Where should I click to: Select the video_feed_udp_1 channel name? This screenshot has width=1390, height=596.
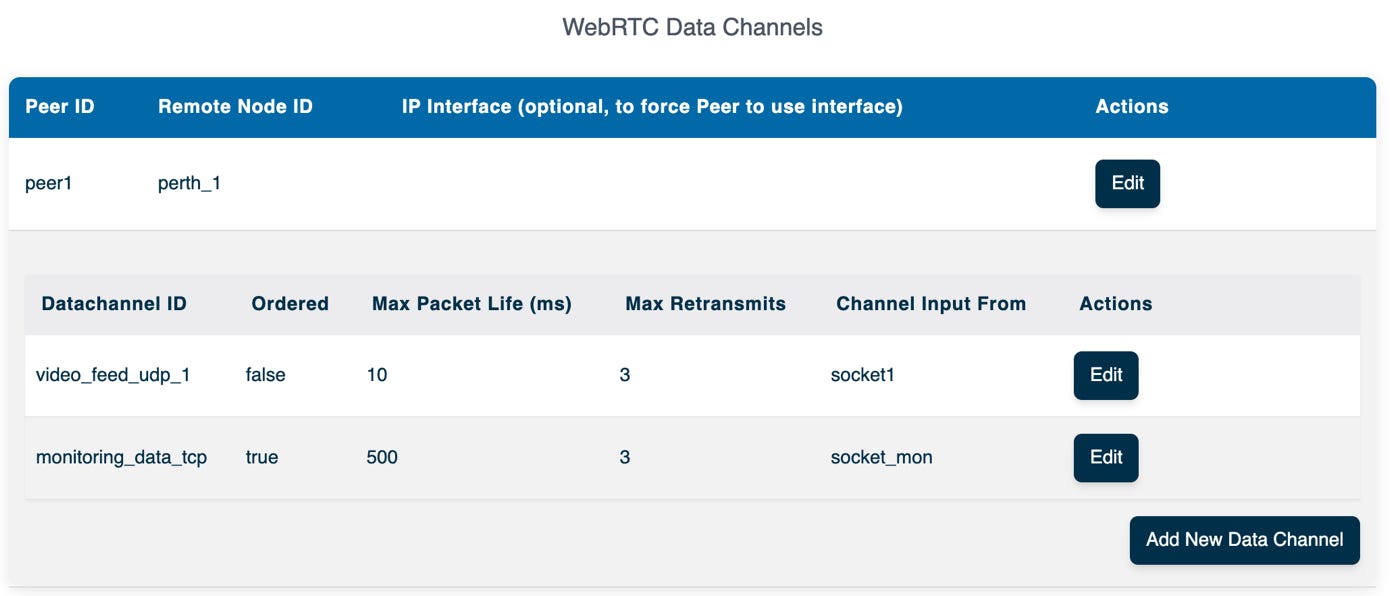(113, 375)
